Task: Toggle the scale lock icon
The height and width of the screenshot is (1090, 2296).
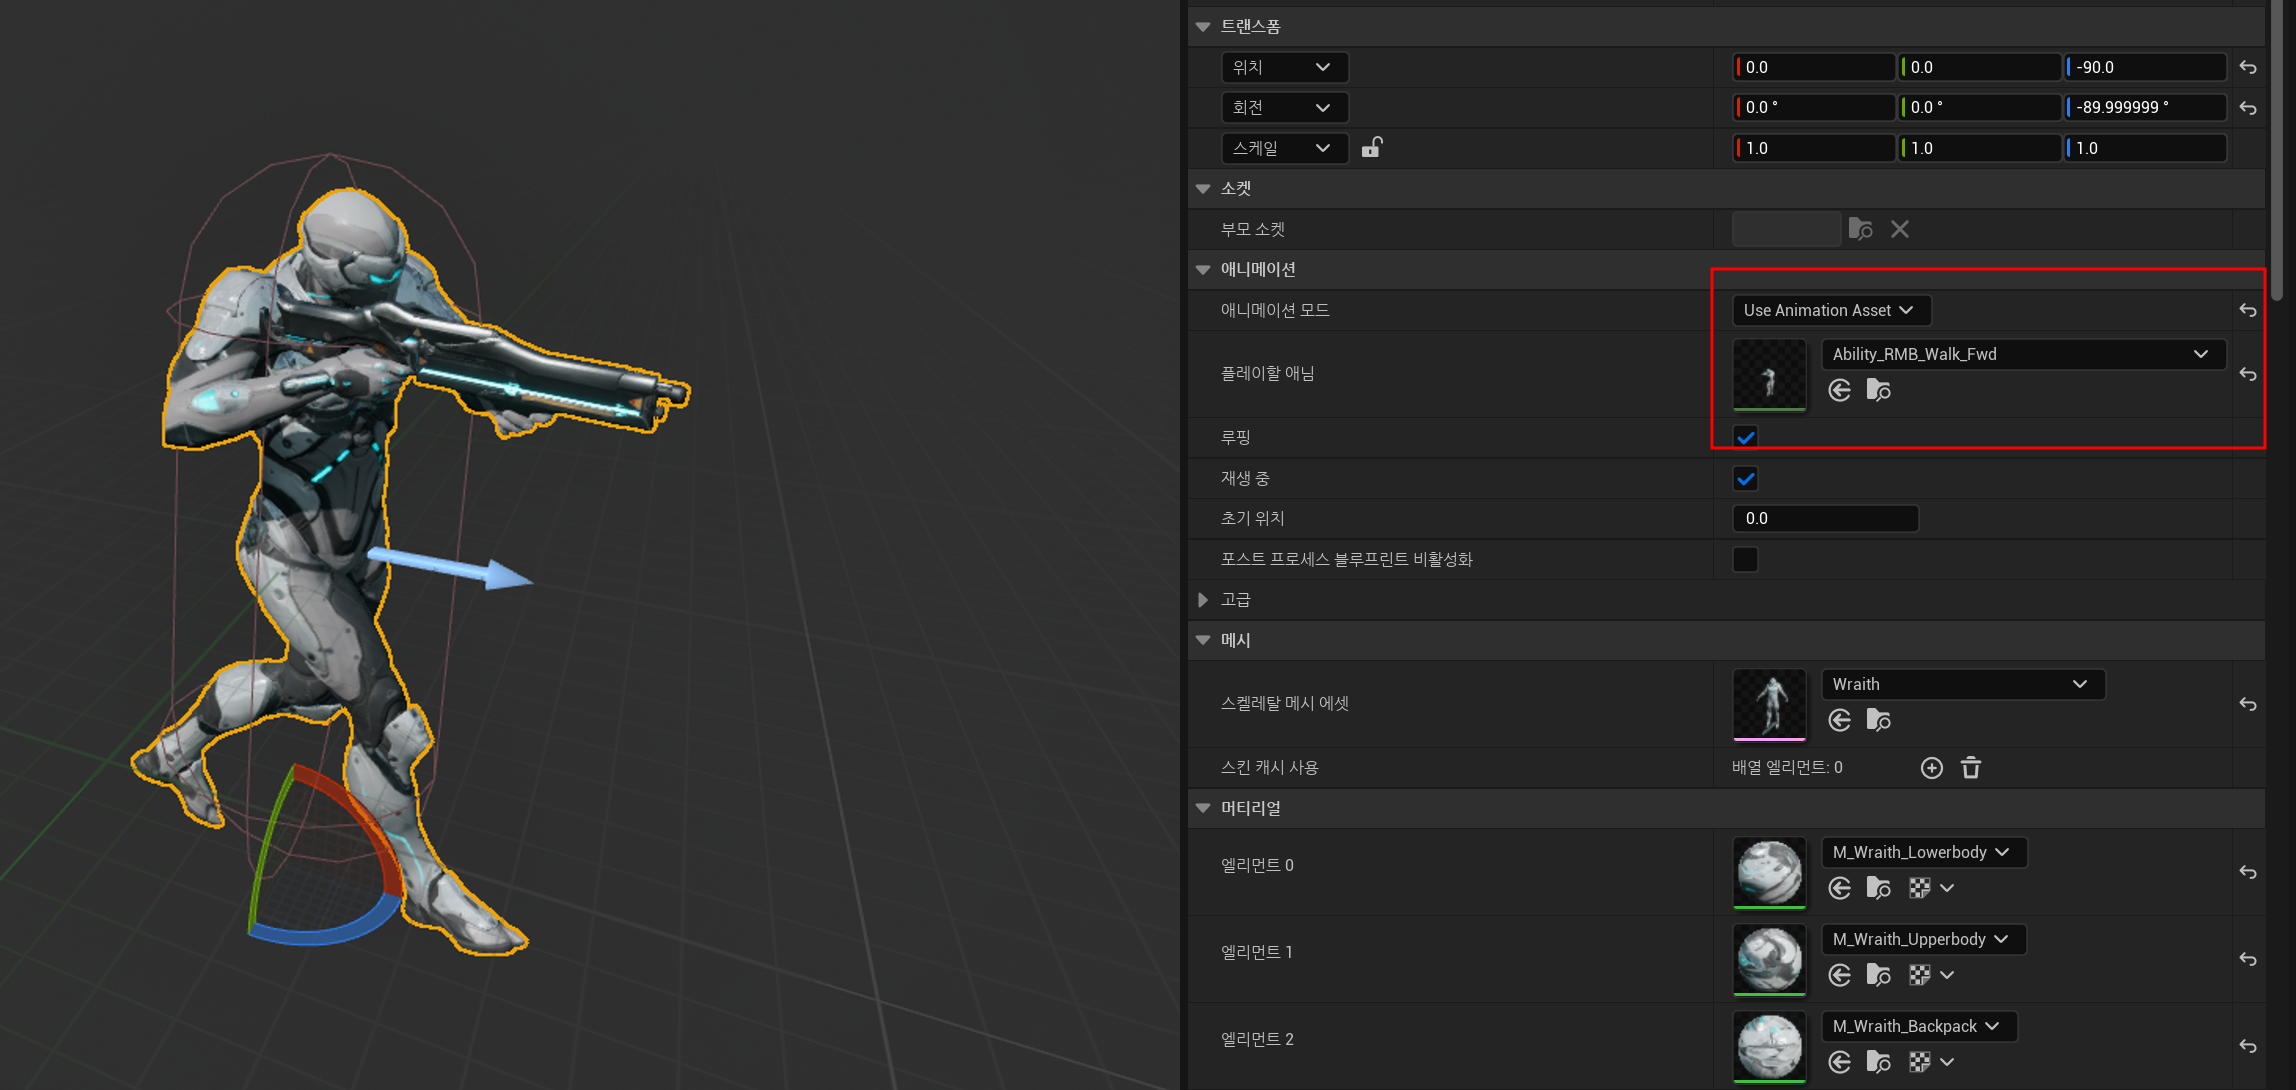Action: (x=1371, y=148)
